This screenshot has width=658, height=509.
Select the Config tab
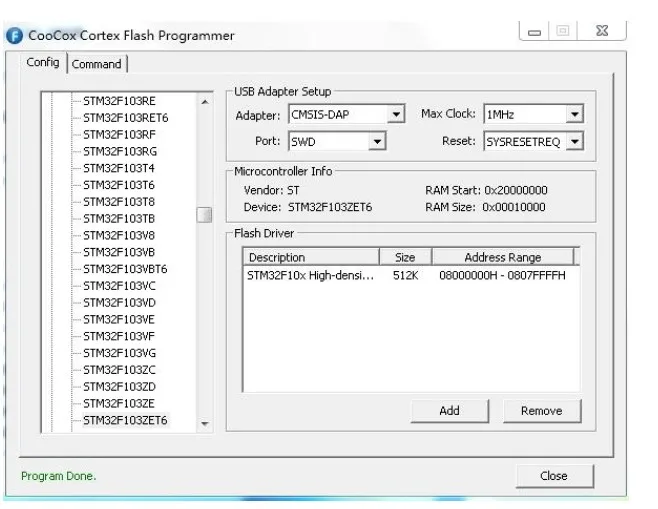tap(43, 62)
